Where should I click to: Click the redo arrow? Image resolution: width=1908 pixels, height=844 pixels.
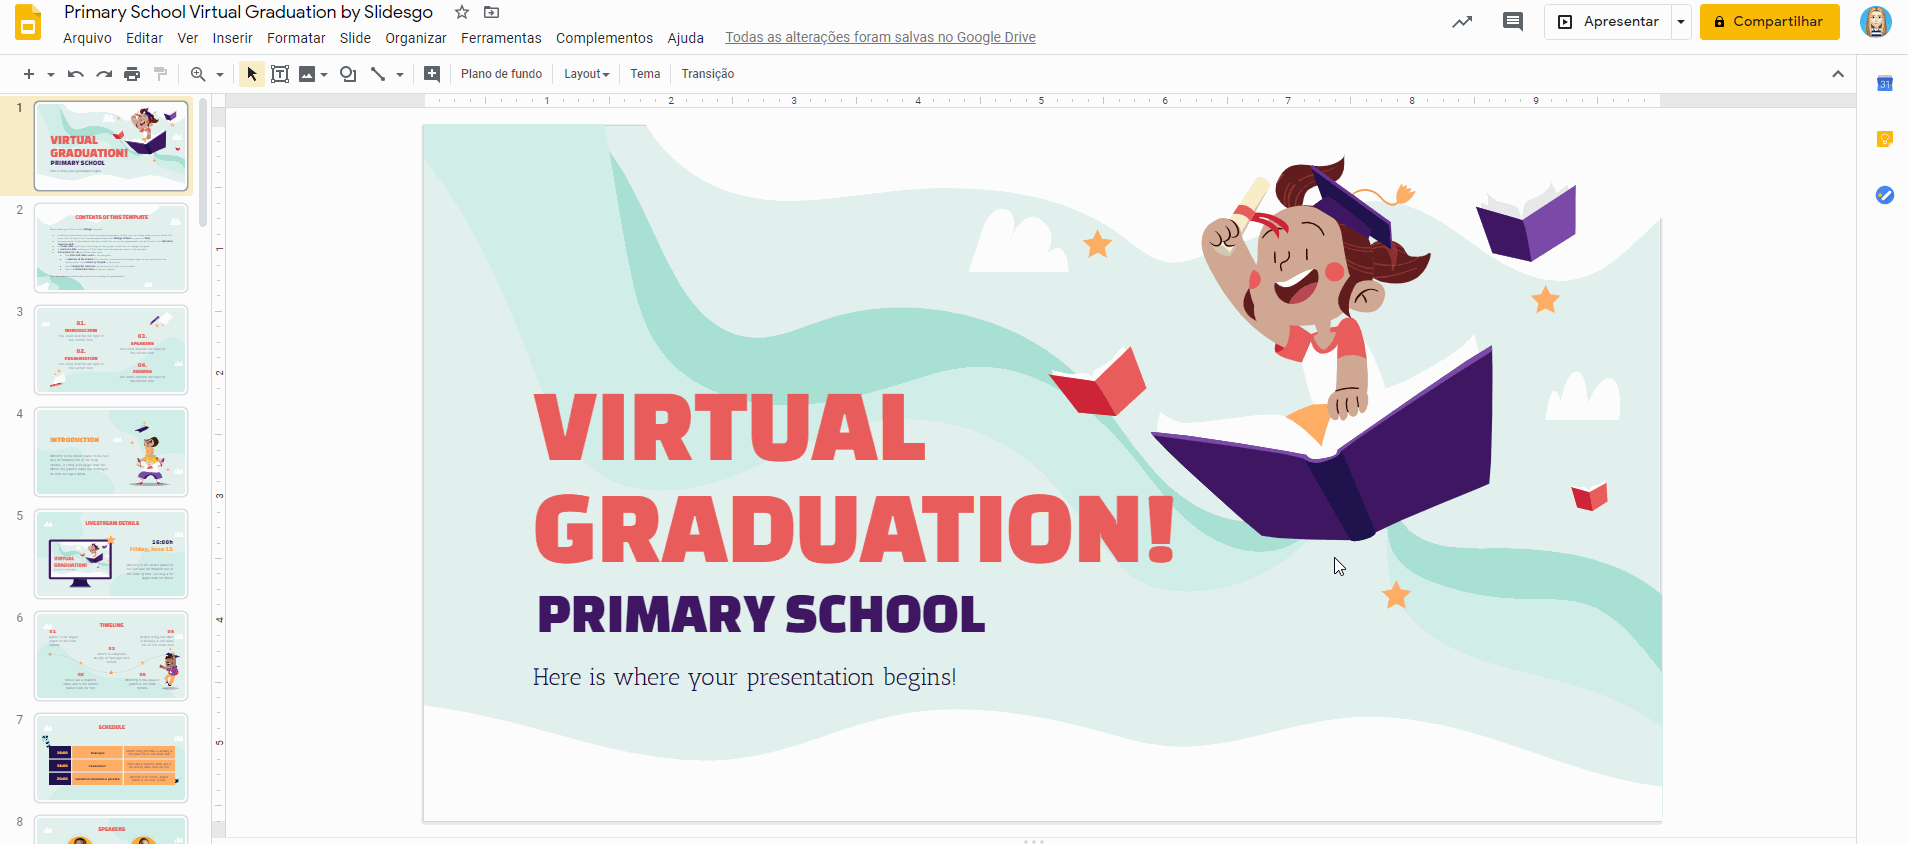(x=104, y=74)
